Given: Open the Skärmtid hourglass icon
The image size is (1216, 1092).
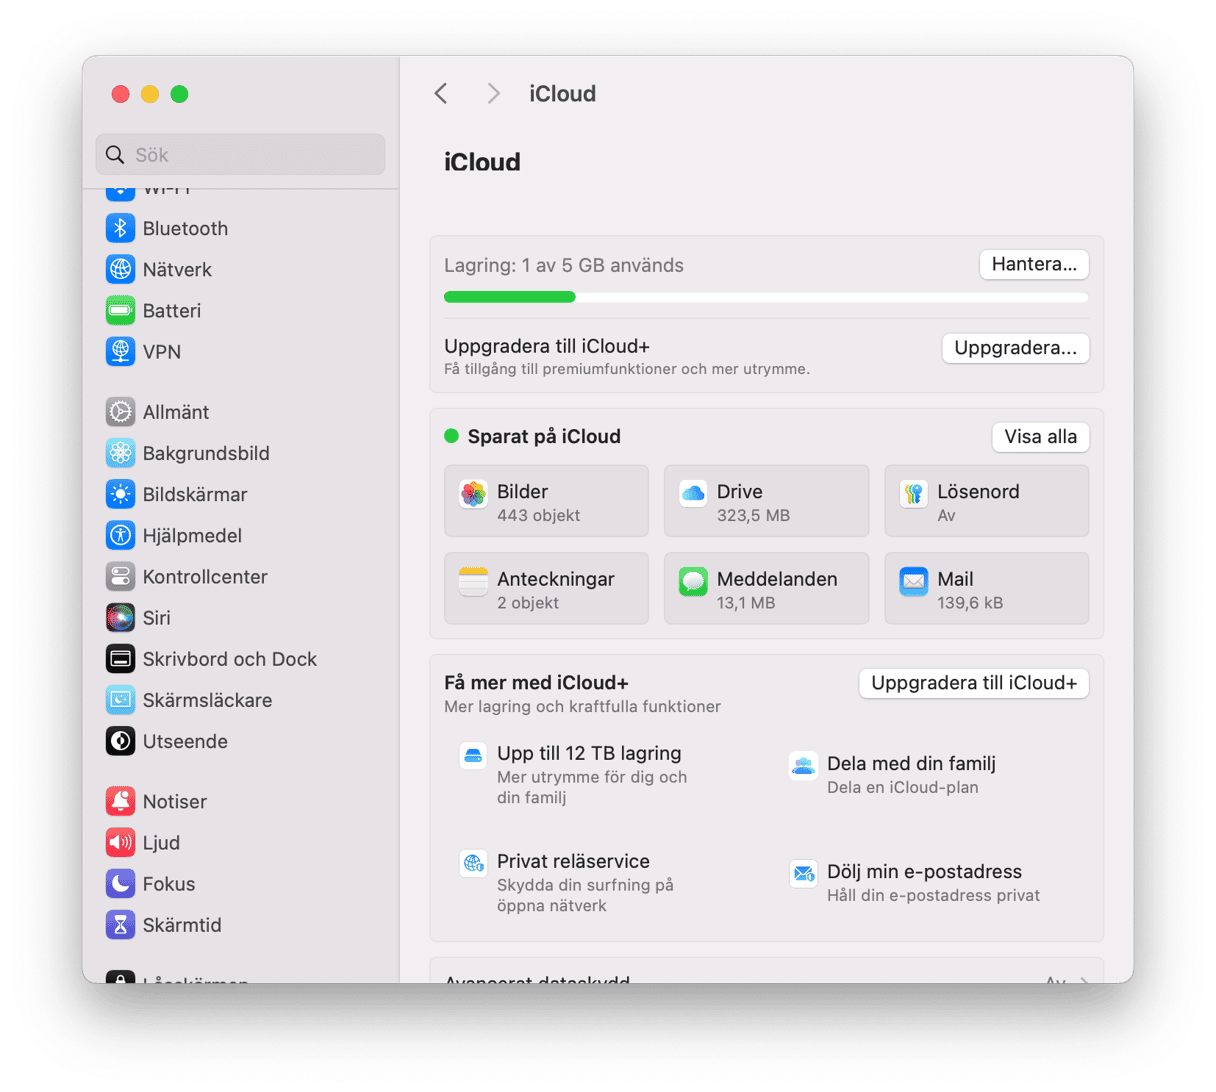Looking at the screenshot, I should click(120, 924).
